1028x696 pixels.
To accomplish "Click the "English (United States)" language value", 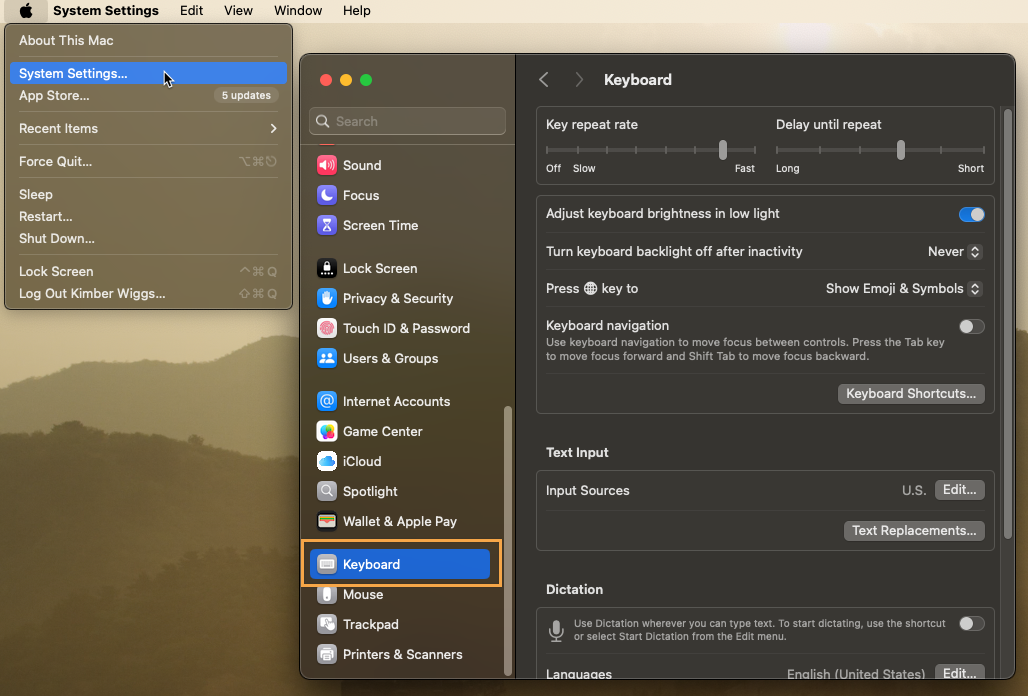I will (856, 674).
